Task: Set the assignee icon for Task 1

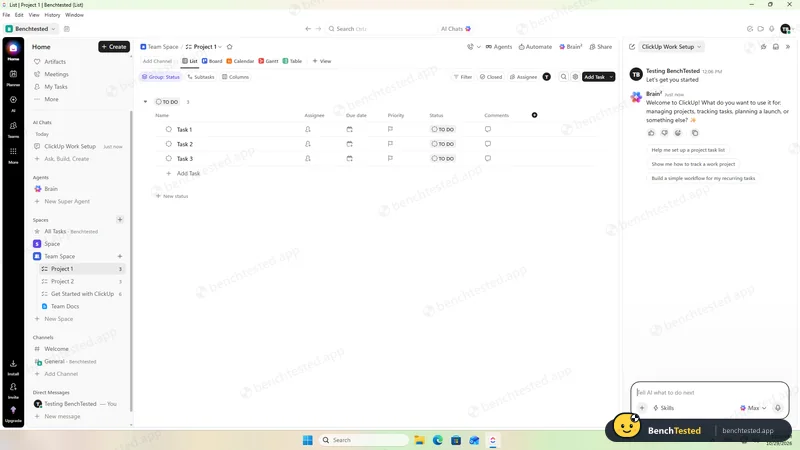Action: coord(308,129)
